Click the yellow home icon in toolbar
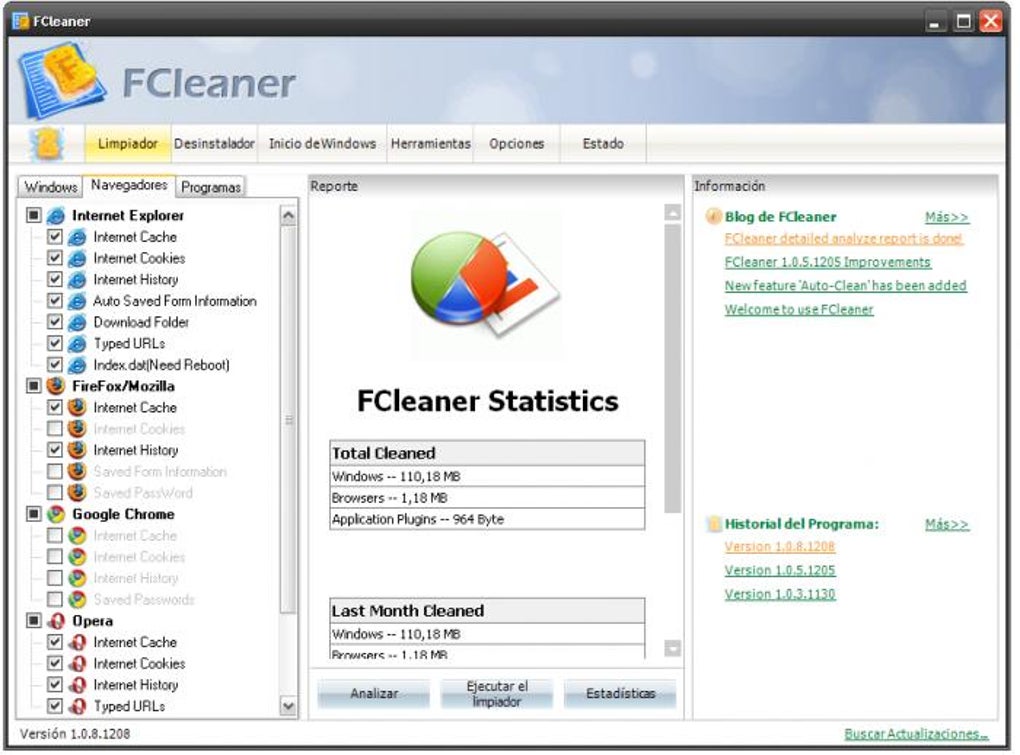Screen dimensions: 1020x755 click(x=47, y=144)
